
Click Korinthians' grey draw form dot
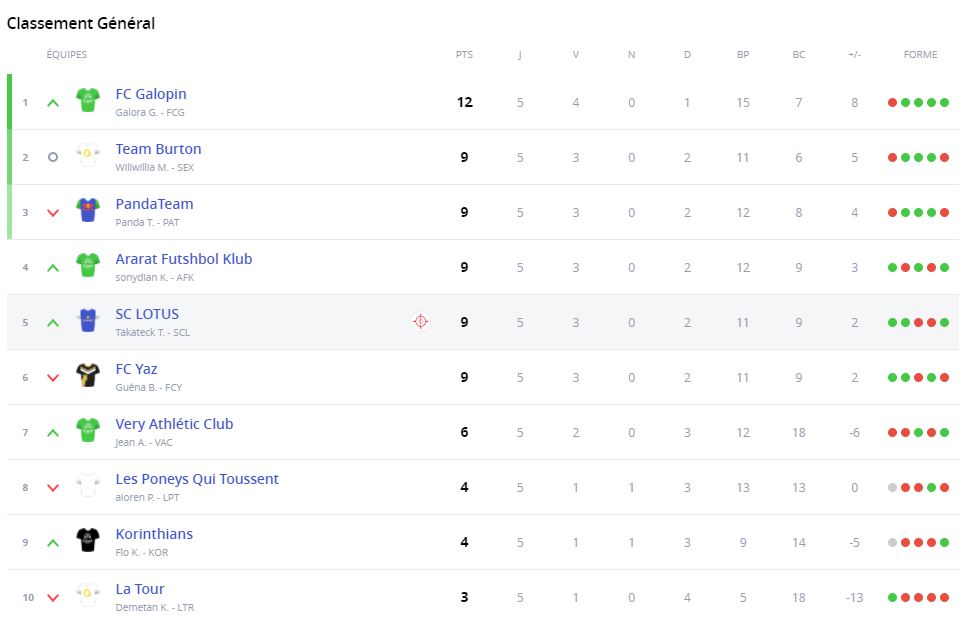pos(892,542)
